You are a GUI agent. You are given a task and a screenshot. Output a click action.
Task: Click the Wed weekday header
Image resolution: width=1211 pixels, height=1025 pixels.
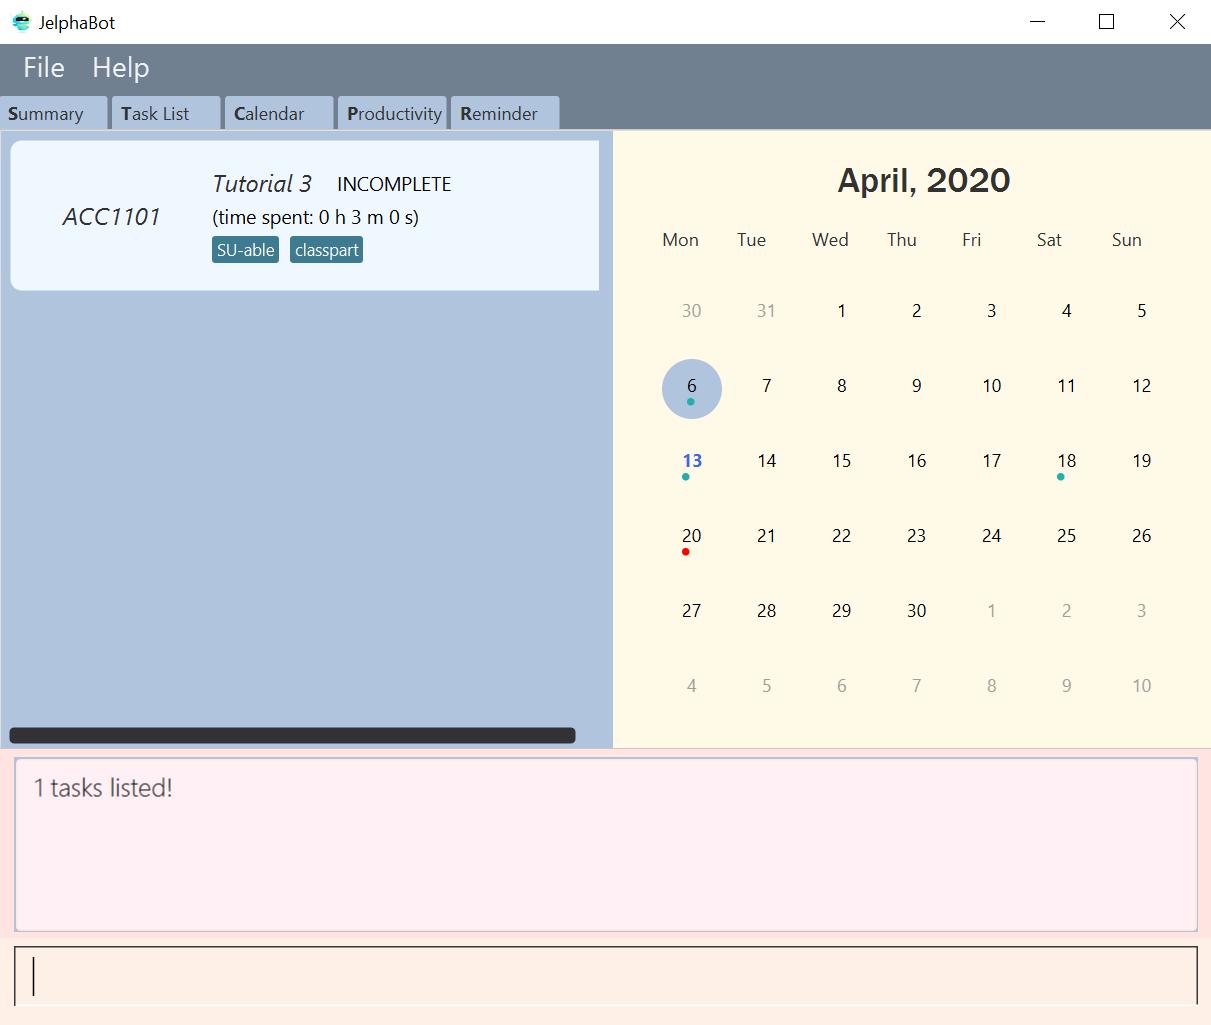click(830, 240)
